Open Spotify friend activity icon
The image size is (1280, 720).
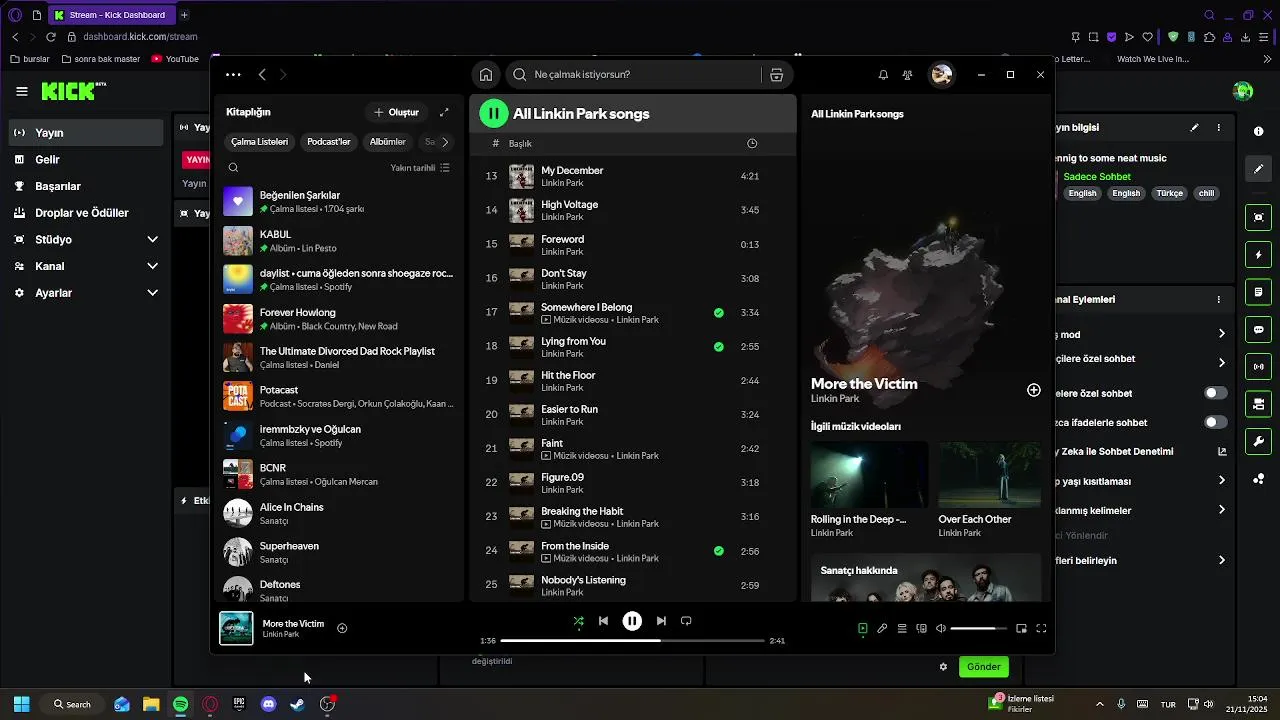[x=907, y=74]
